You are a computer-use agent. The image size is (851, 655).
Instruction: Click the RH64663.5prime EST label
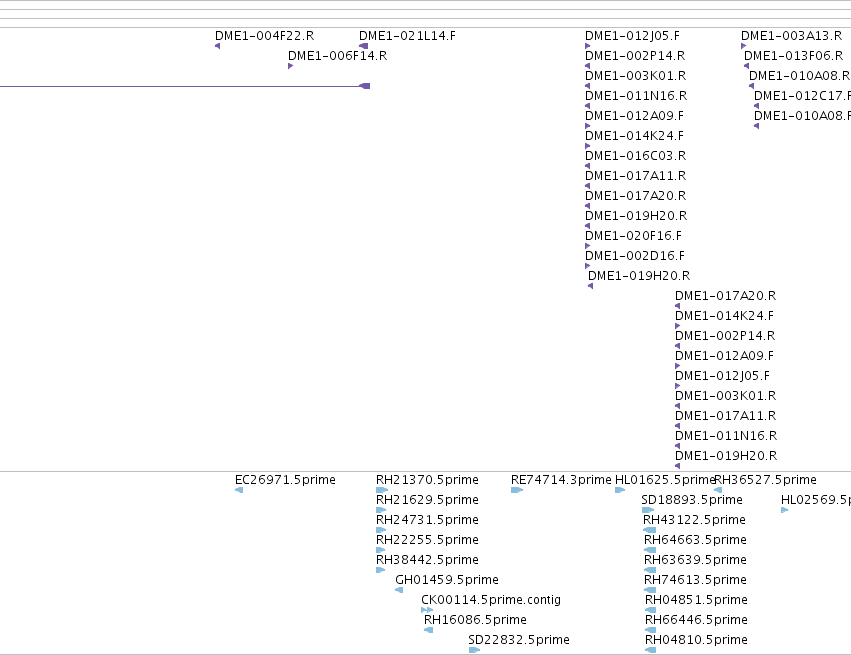pyautogui.click(x=695, y=540)
